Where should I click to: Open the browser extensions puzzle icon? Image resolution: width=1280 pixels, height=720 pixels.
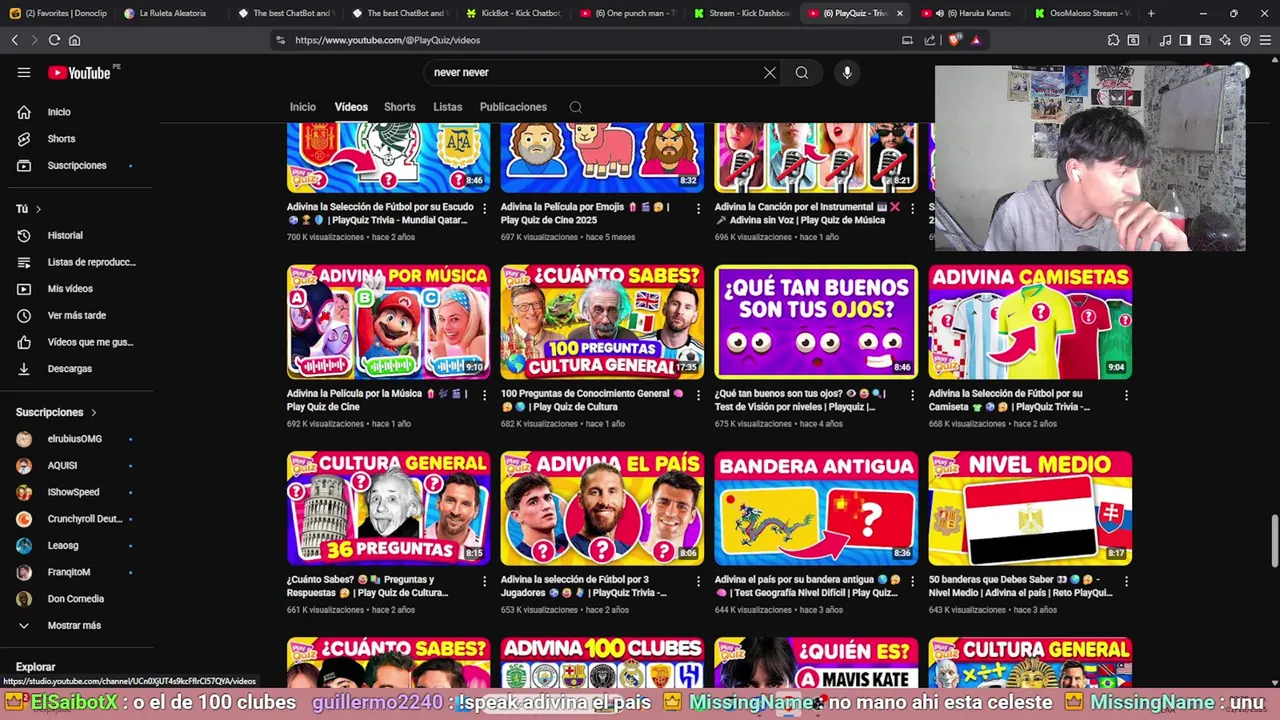tap(1113, 40)
